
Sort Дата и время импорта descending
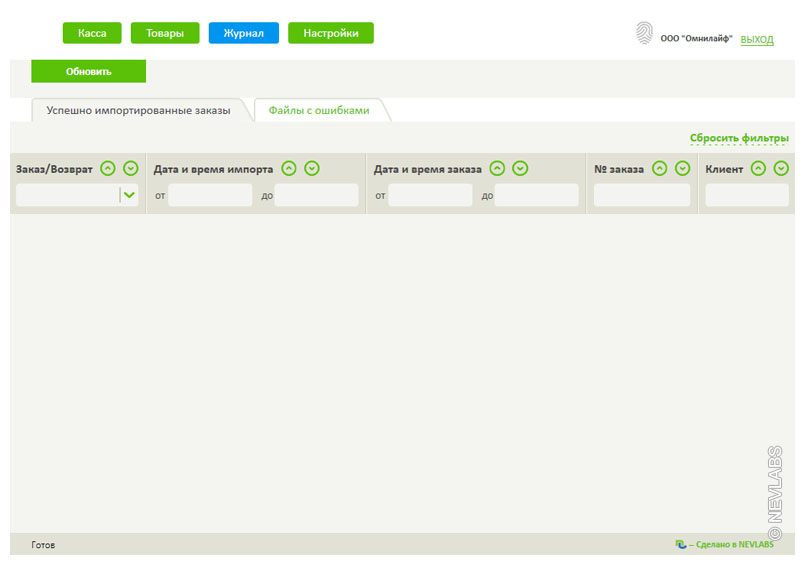312,169
